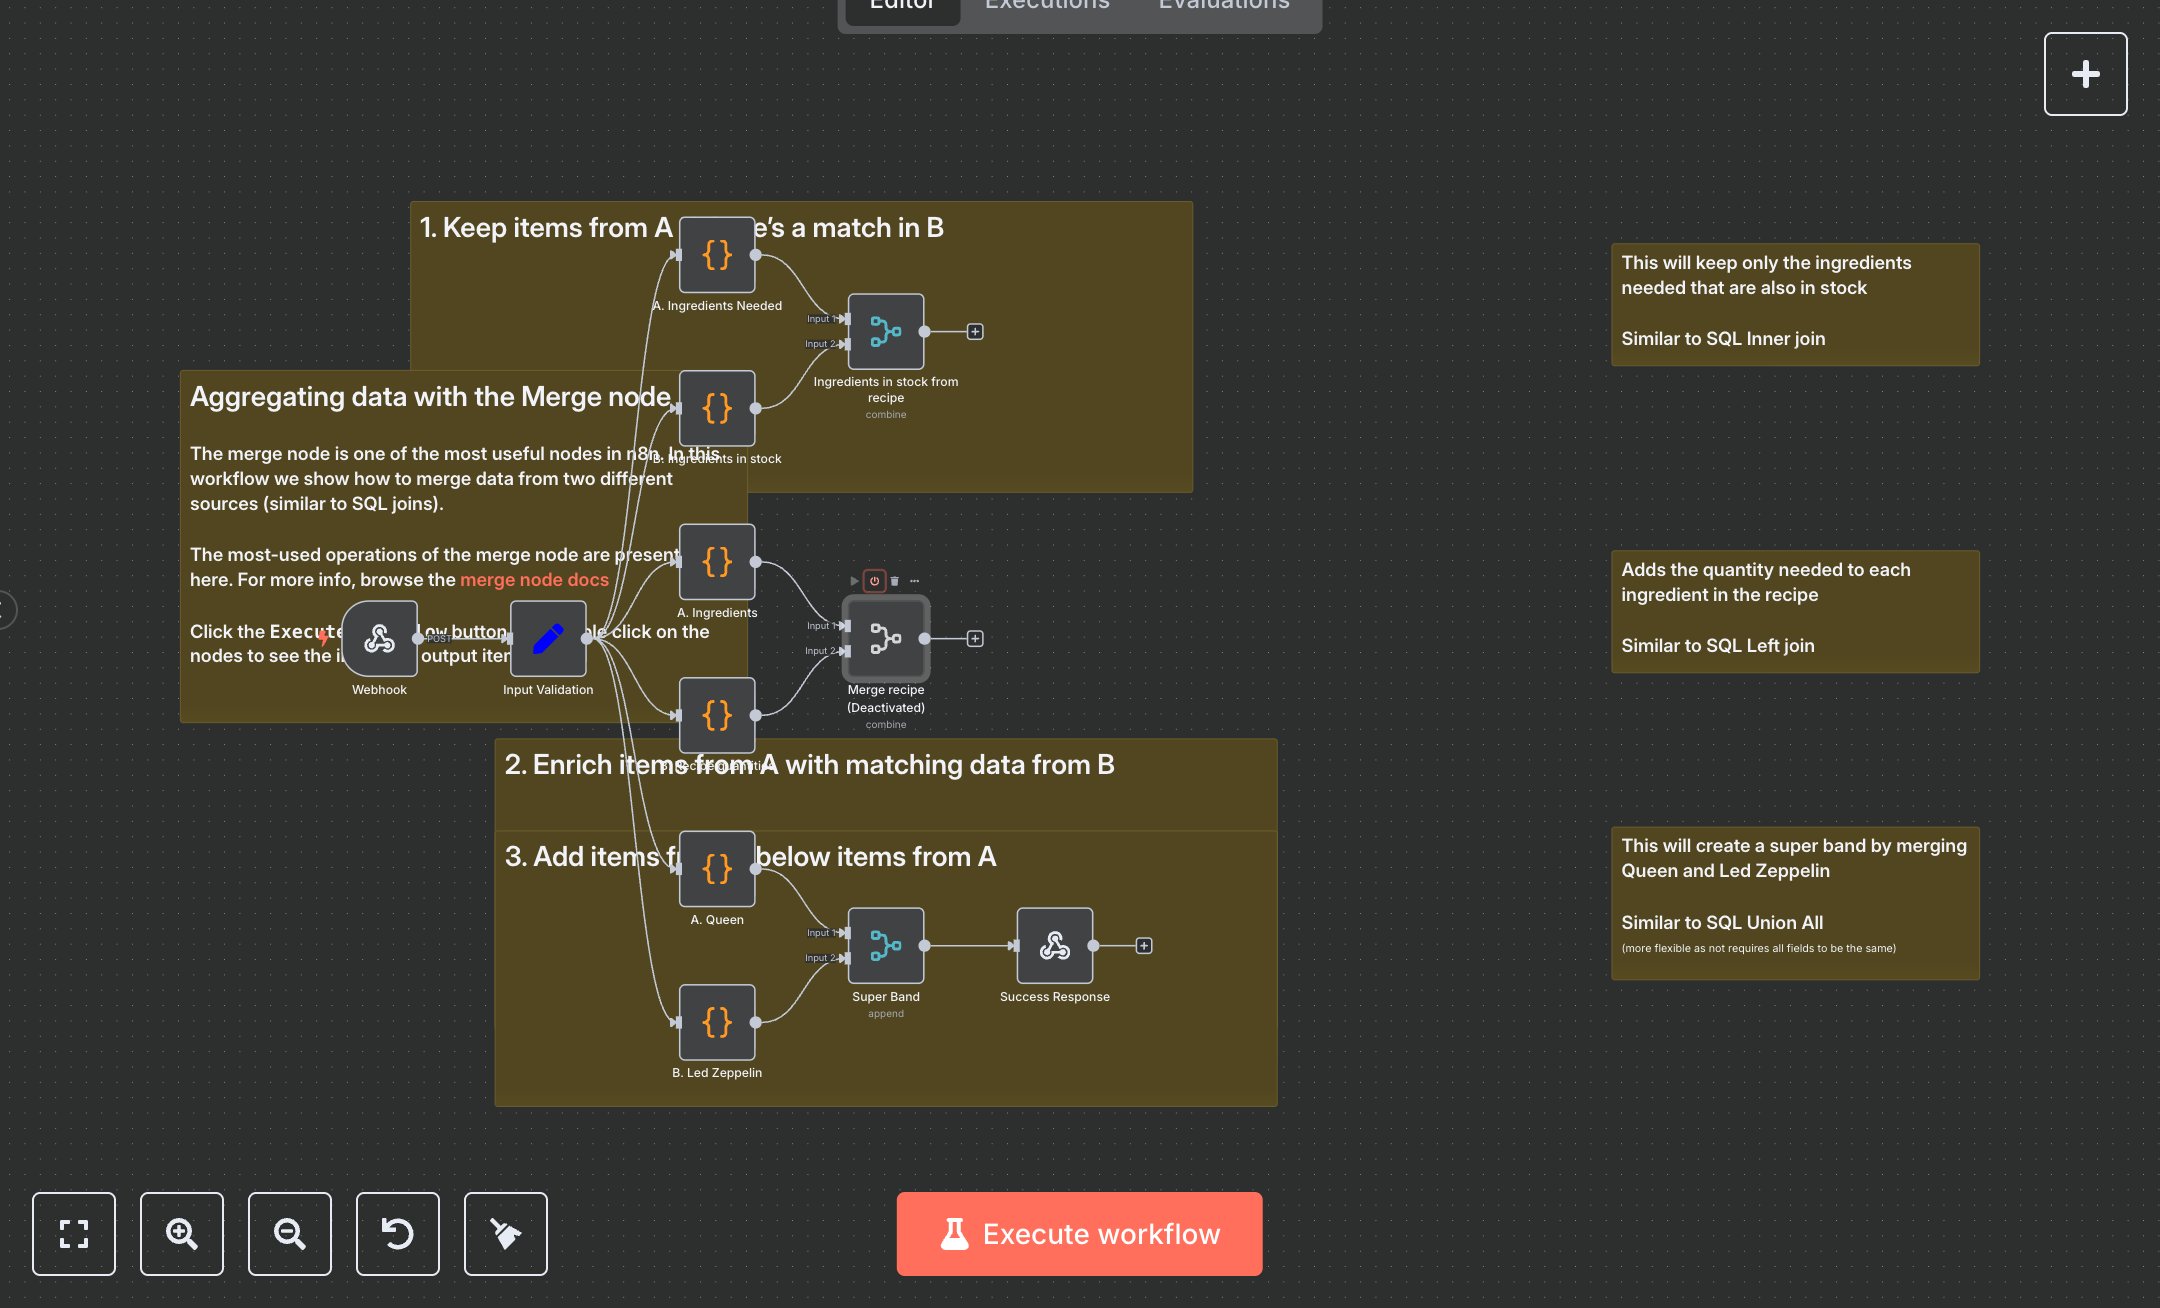Activate Merge recipe node via power toggle
Image resolution: width=2160 pixels, height=1308 pixels.
873,580
